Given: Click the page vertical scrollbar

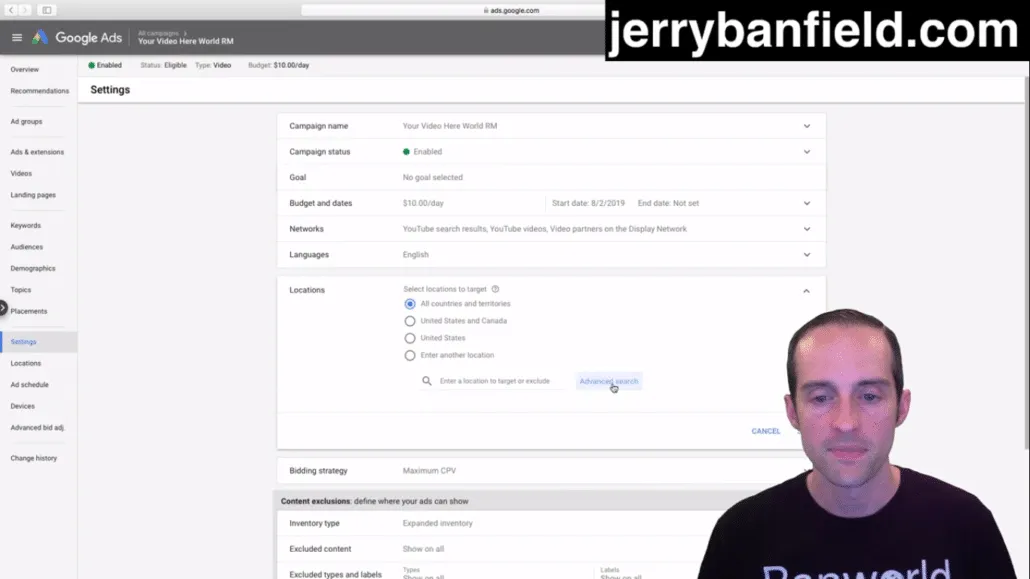Looking at the screenshot, I should (1026, 263).
